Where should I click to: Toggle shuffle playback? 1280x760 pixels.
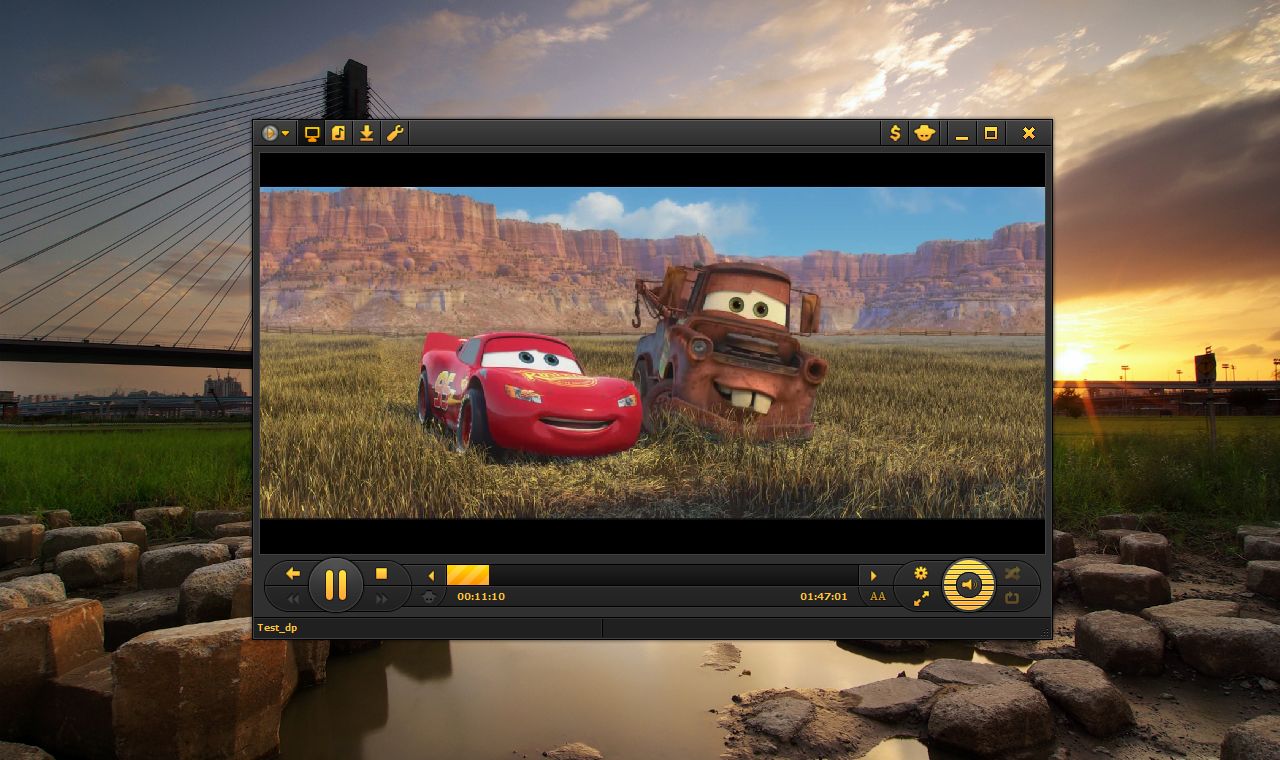[1013, 573]
